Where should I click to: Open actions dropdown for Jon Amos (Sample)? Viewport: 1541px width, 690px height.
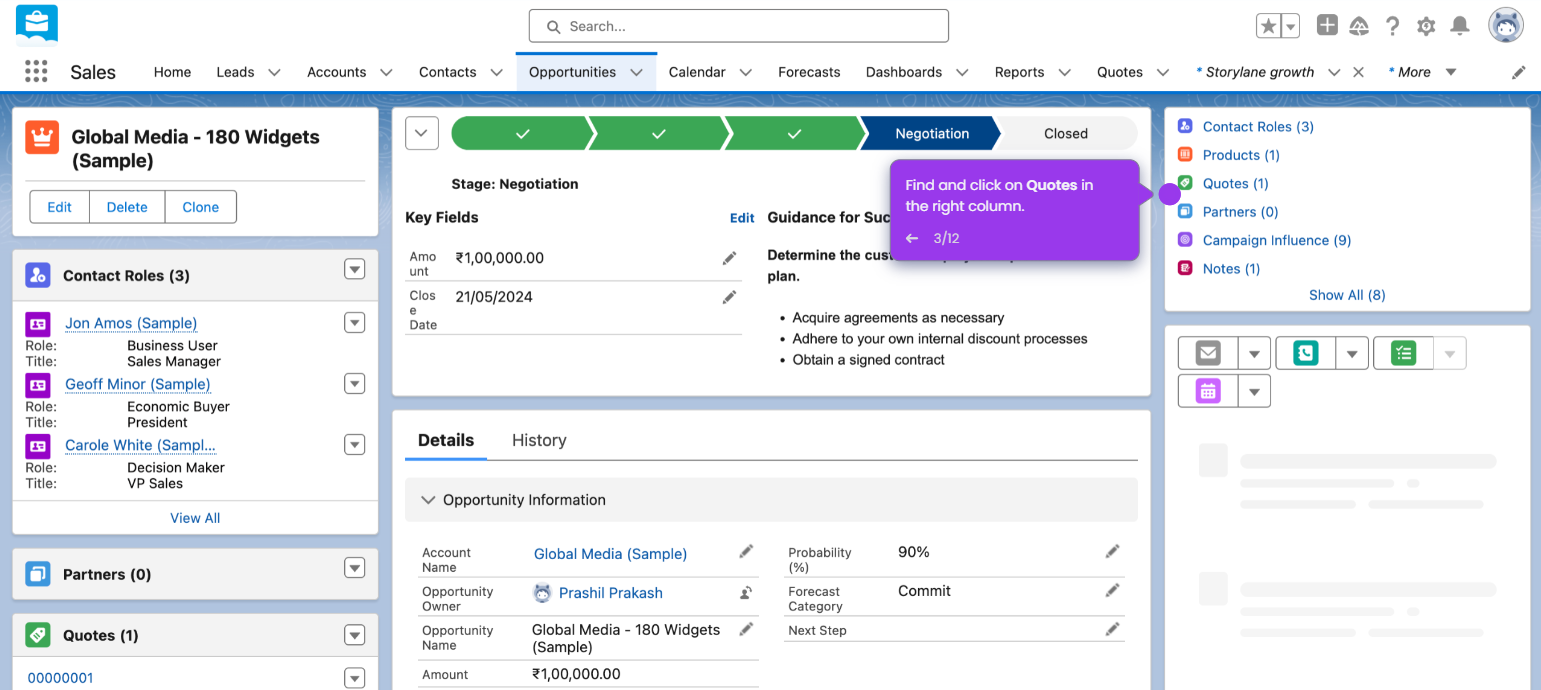click(355, 322)
